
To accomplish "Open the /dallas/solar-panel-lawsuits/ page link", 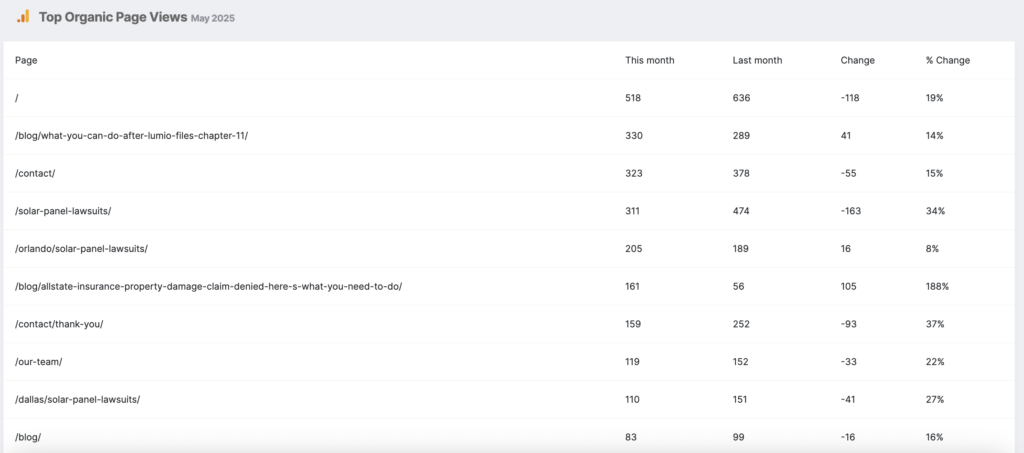I will 77,399.
